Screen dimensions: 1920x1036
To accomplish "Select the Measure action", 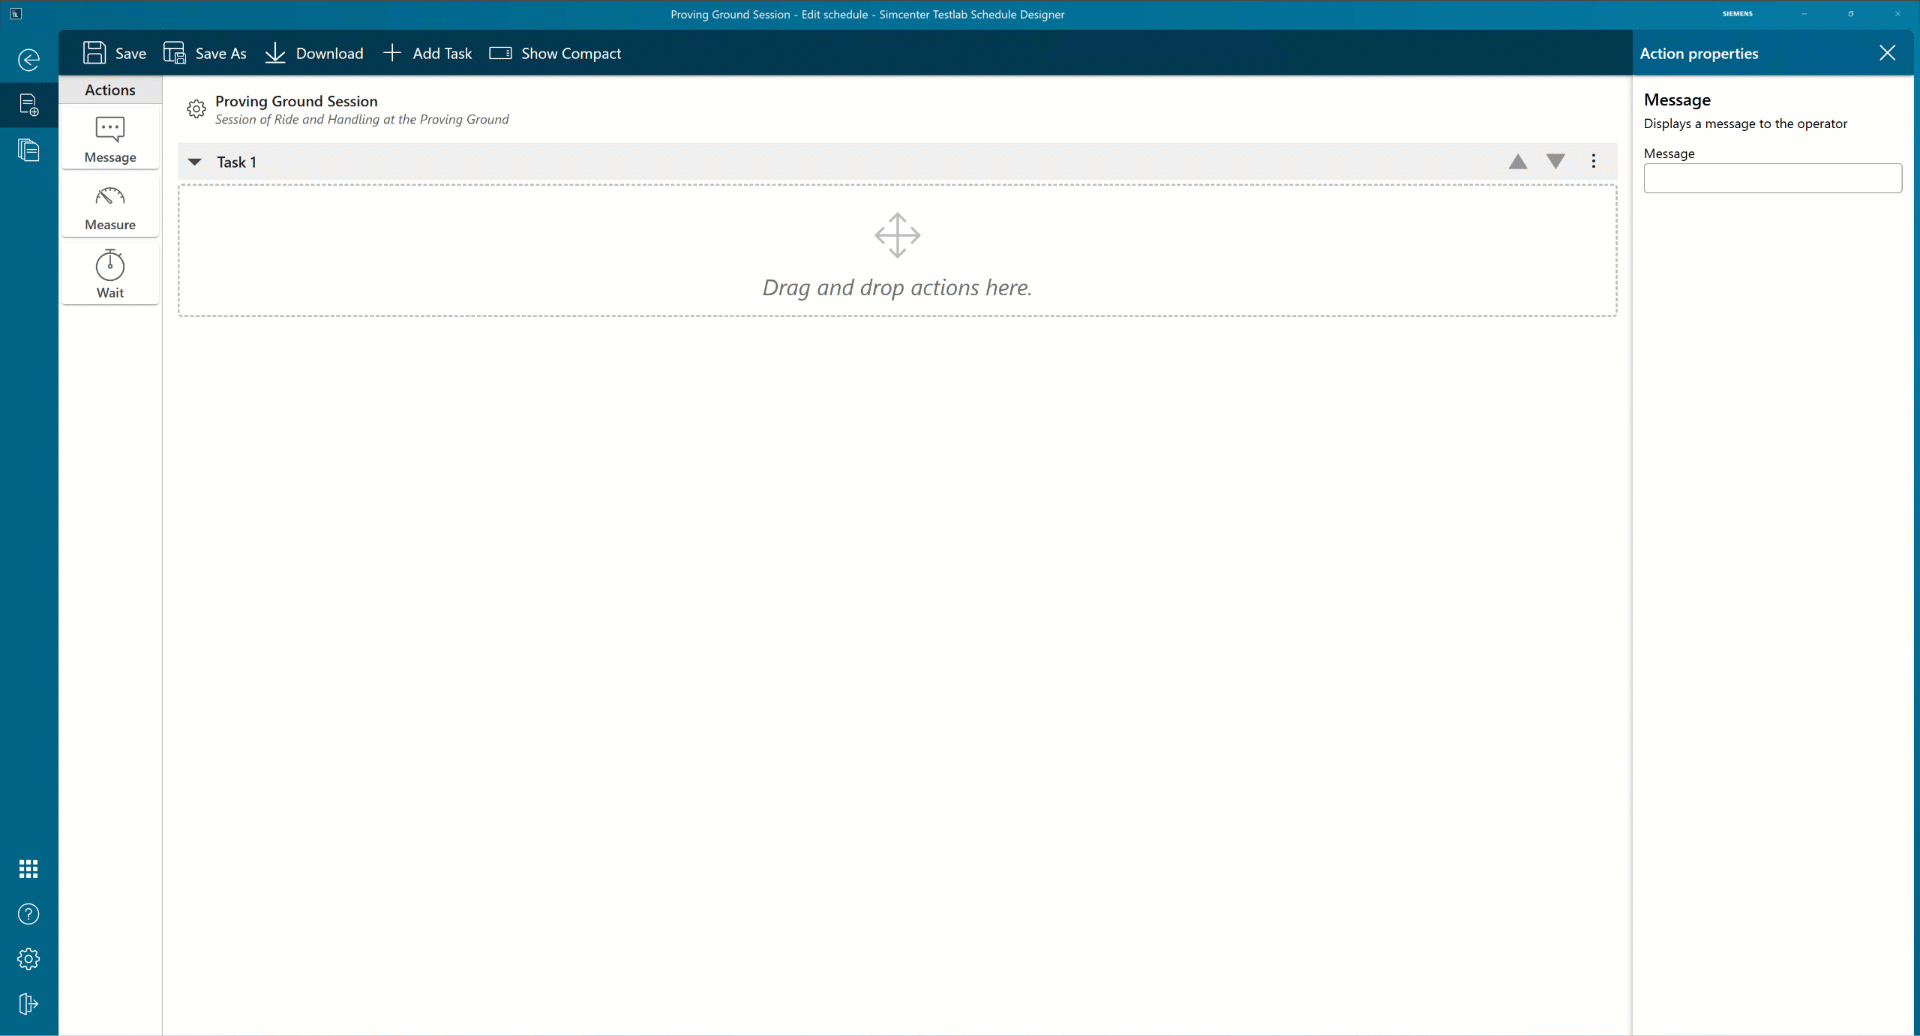I will 110,207.
